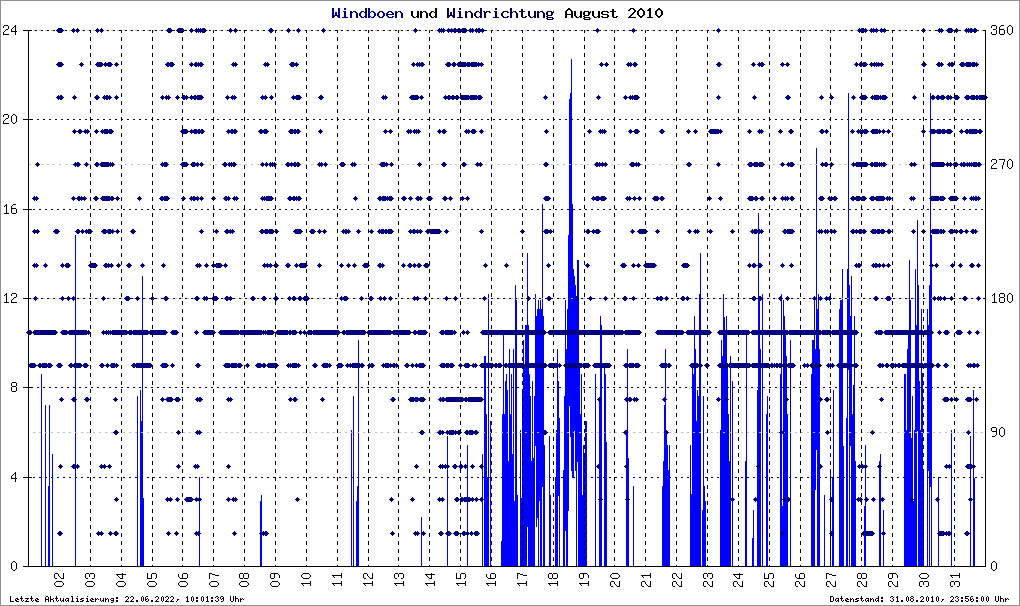
Task: Click the day label 29 on the x-axis
Action: pos(894,579)
